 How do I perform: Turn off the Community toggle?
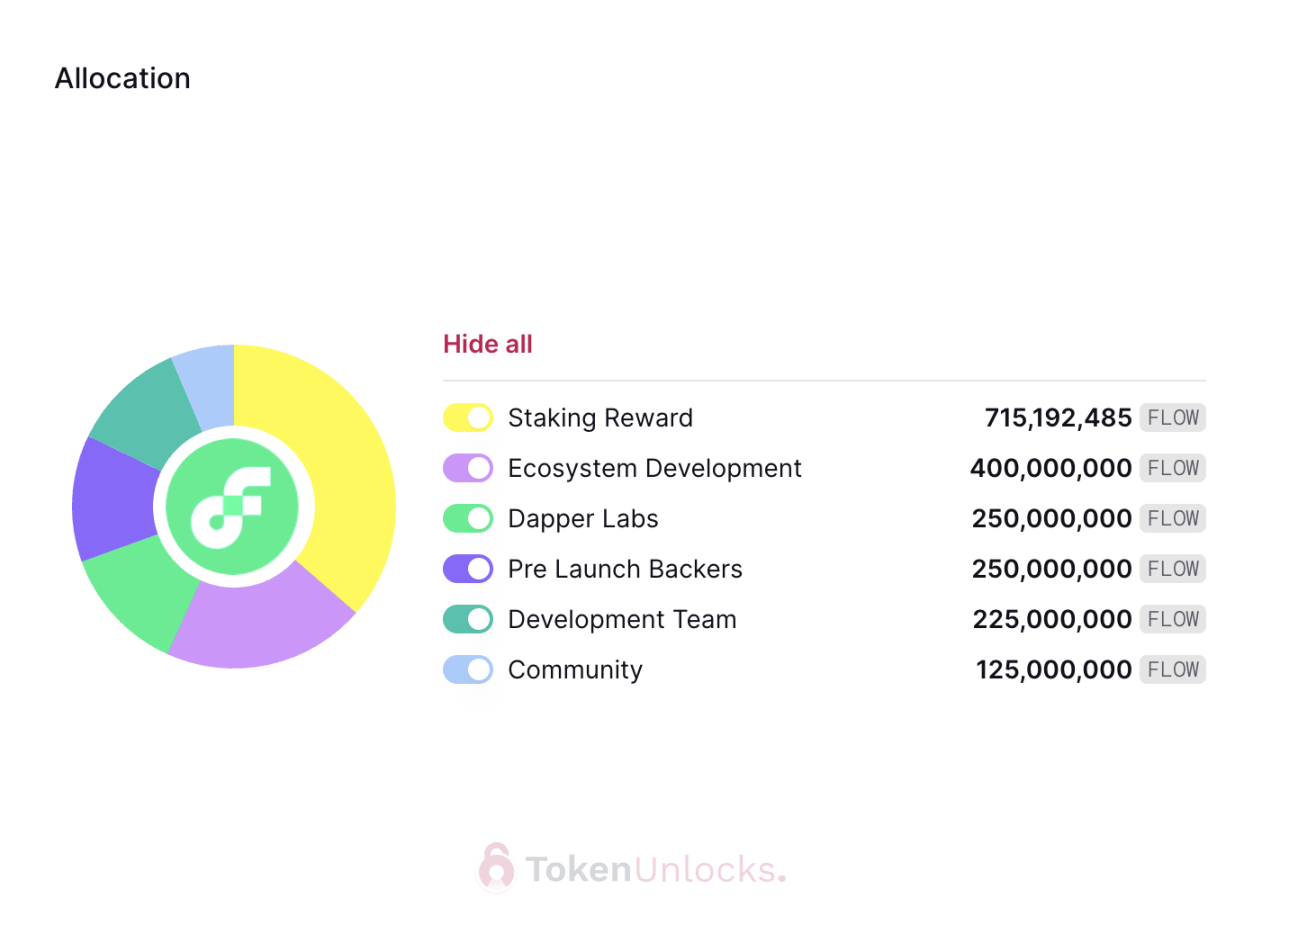468,670
